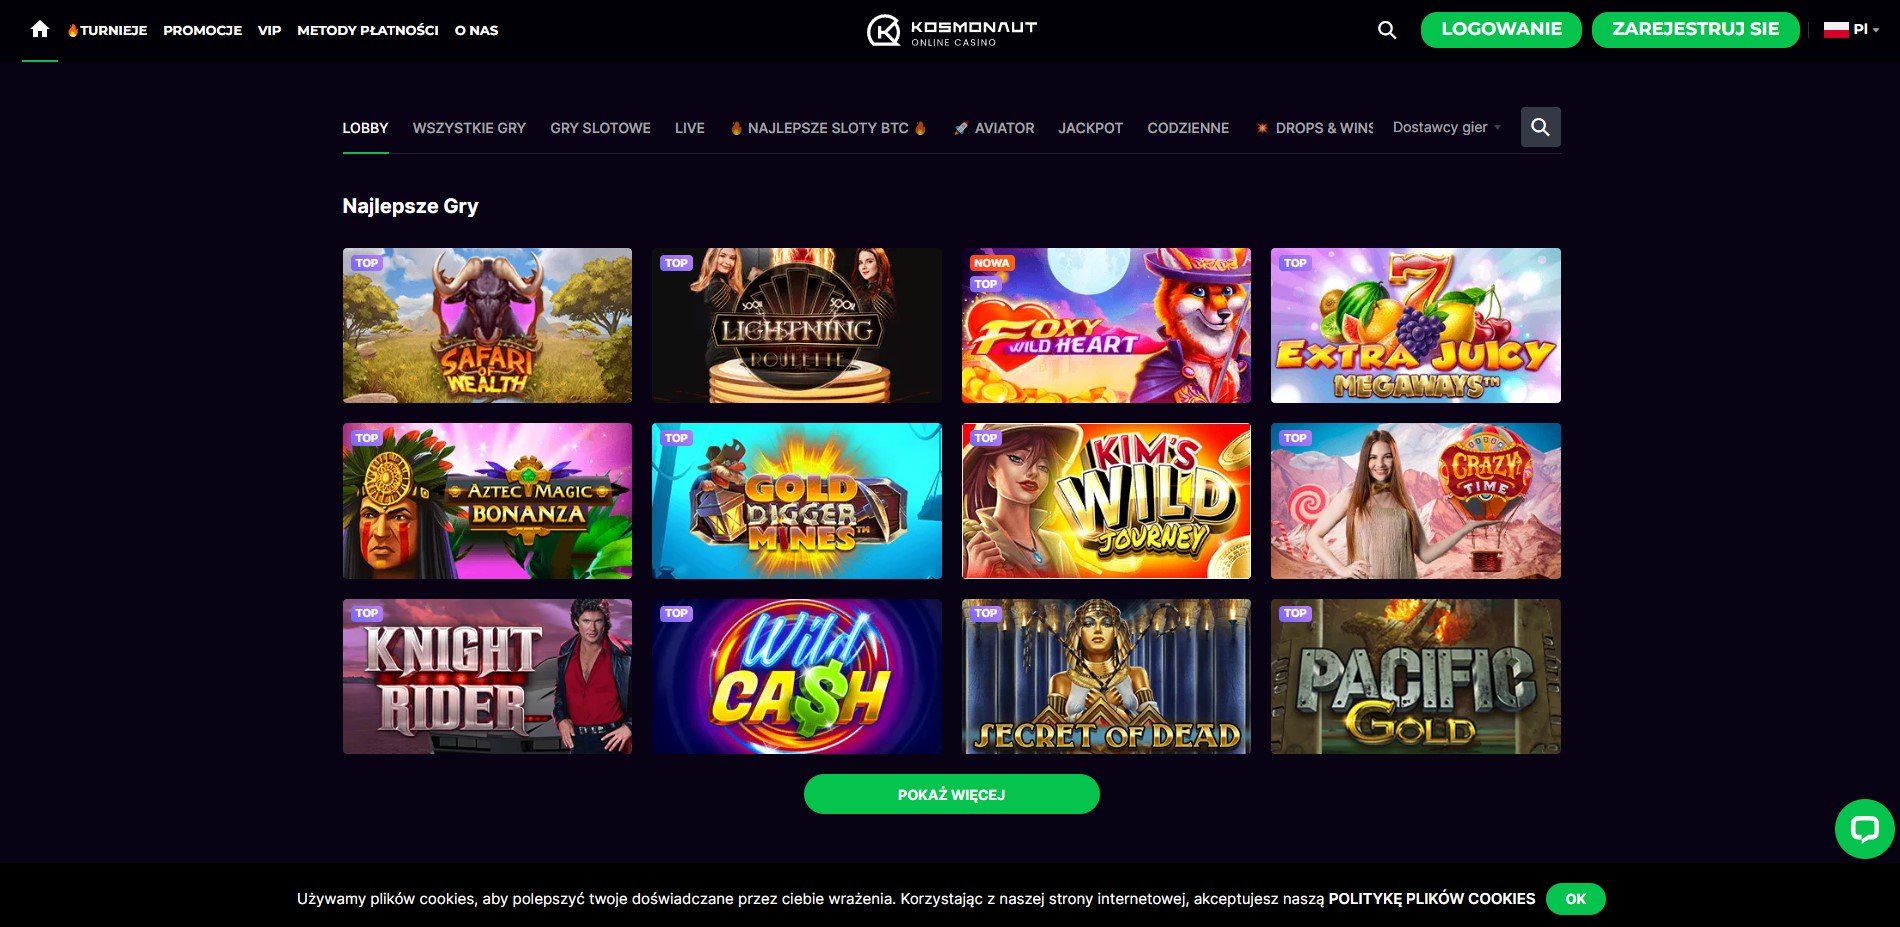The width and height of the screenshot is (1900, 927).
Task: Open the Turnieje menu item
Action: (107, 30)
